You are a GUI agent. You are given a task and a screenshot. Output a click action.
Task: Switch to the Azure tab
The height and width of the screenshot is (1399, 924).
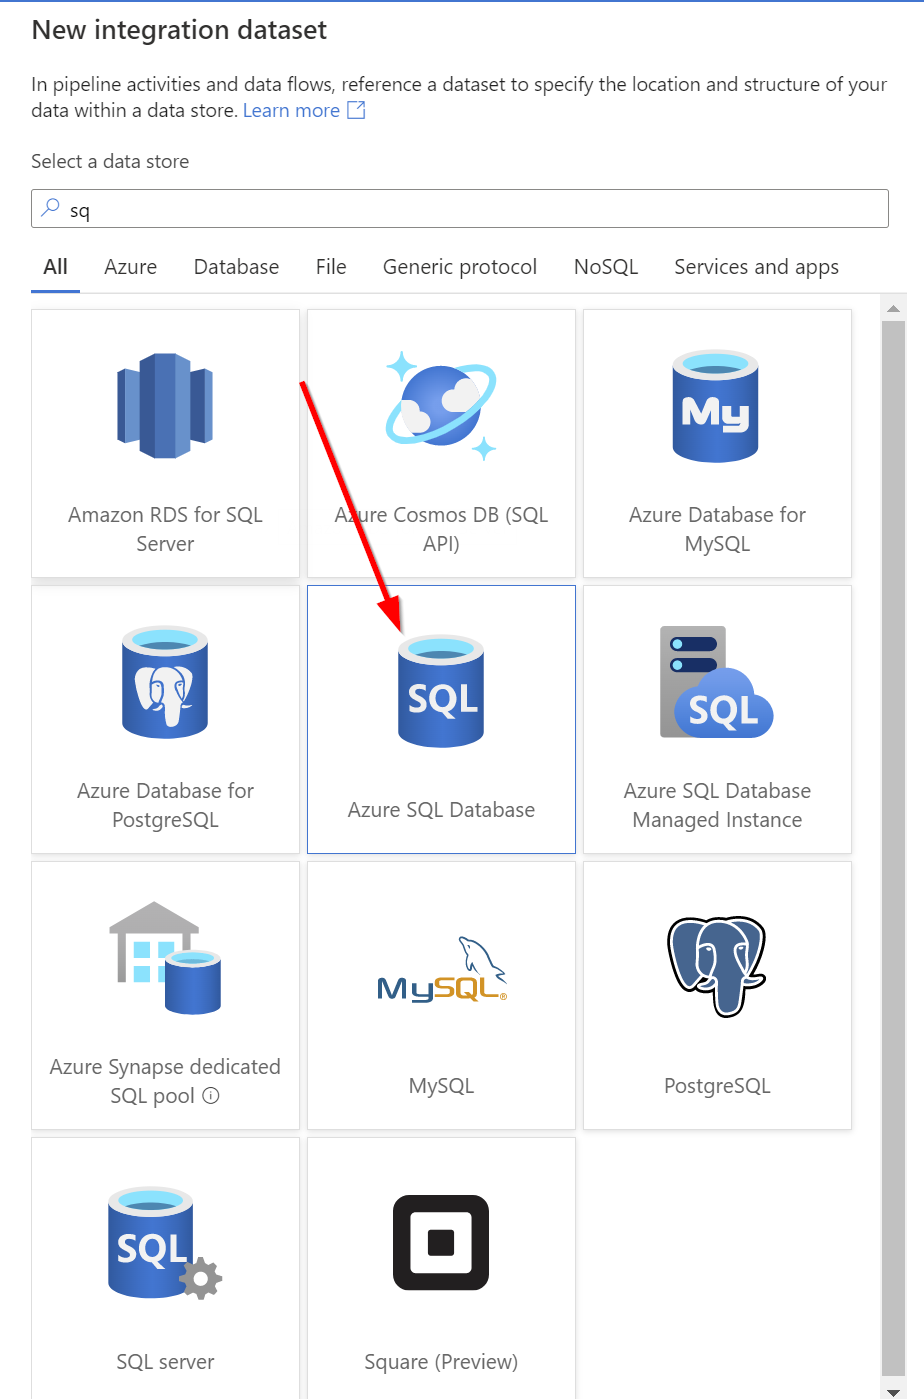click(130, 267)
